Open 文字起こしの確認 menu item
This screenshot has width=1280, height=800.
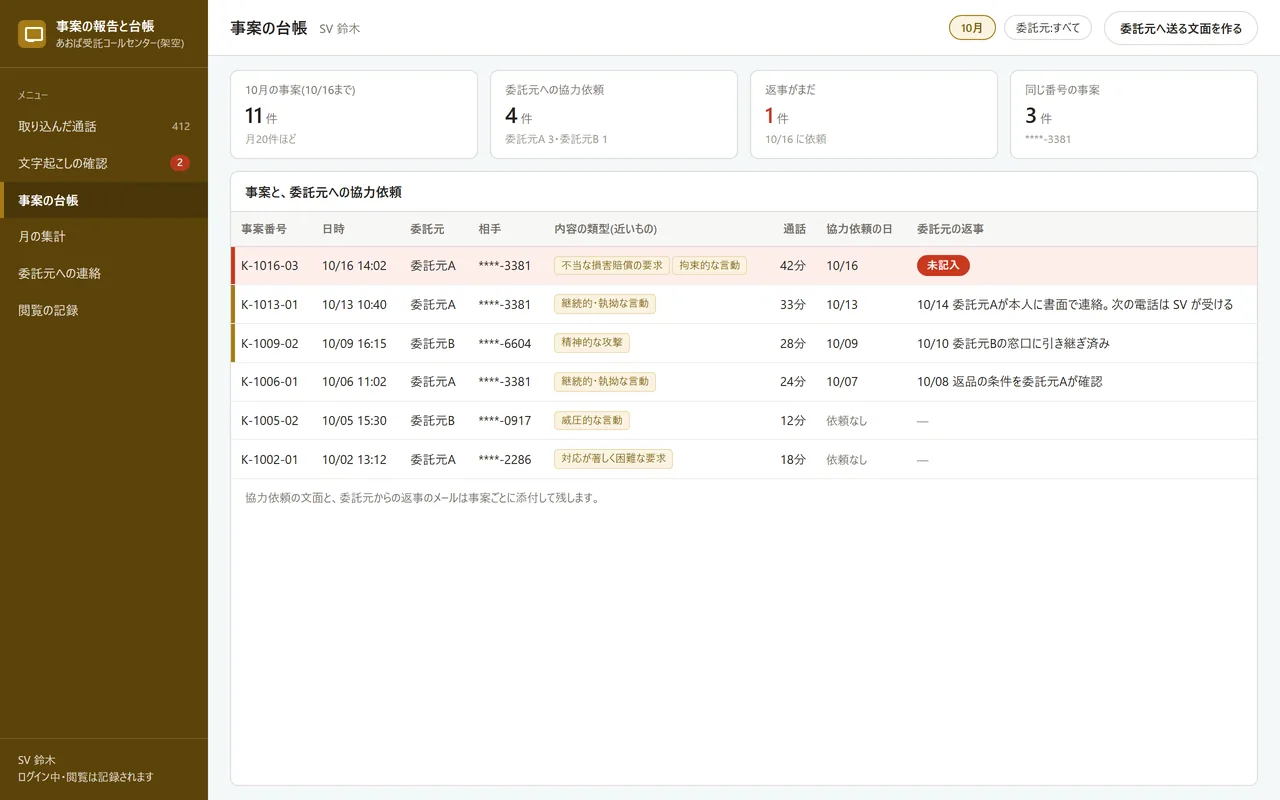click(104, 163)
